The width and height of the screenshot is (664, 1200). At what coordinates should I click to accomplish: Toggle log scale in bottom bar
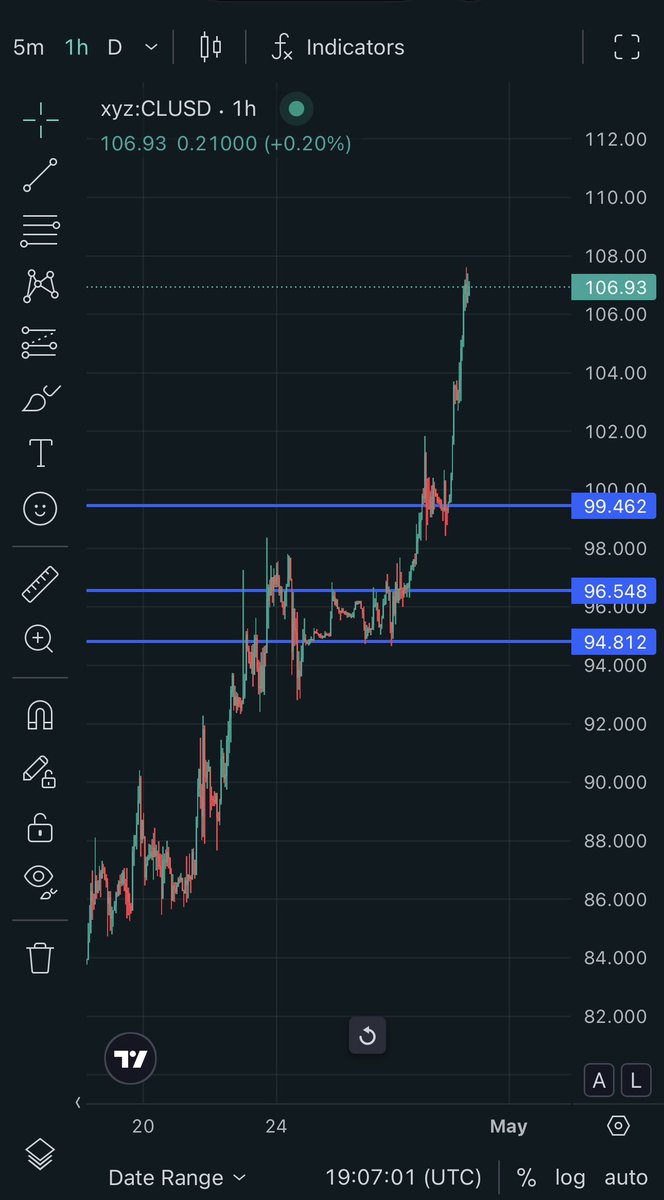tap(571, 1177)
